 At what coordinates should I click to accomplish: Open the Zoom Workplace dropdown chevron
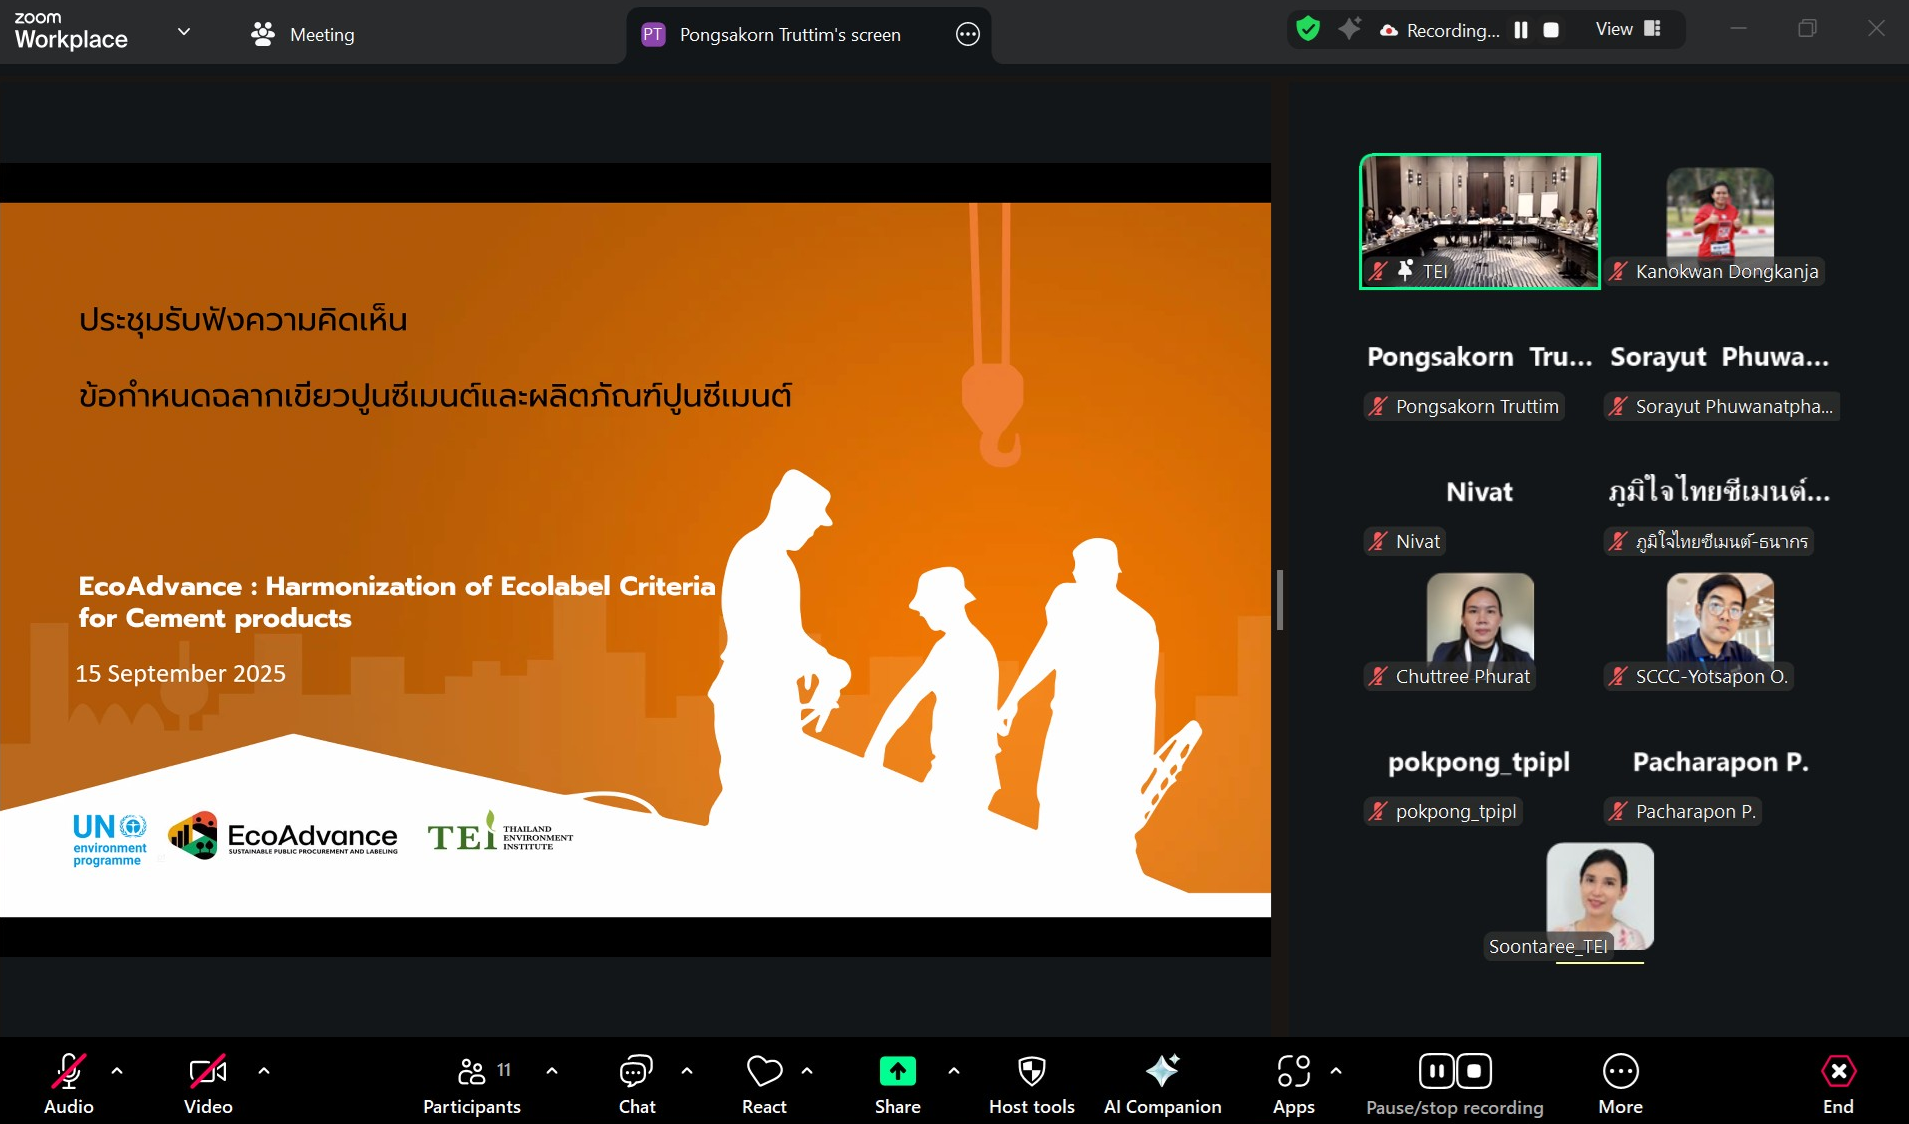pos(184,32)
